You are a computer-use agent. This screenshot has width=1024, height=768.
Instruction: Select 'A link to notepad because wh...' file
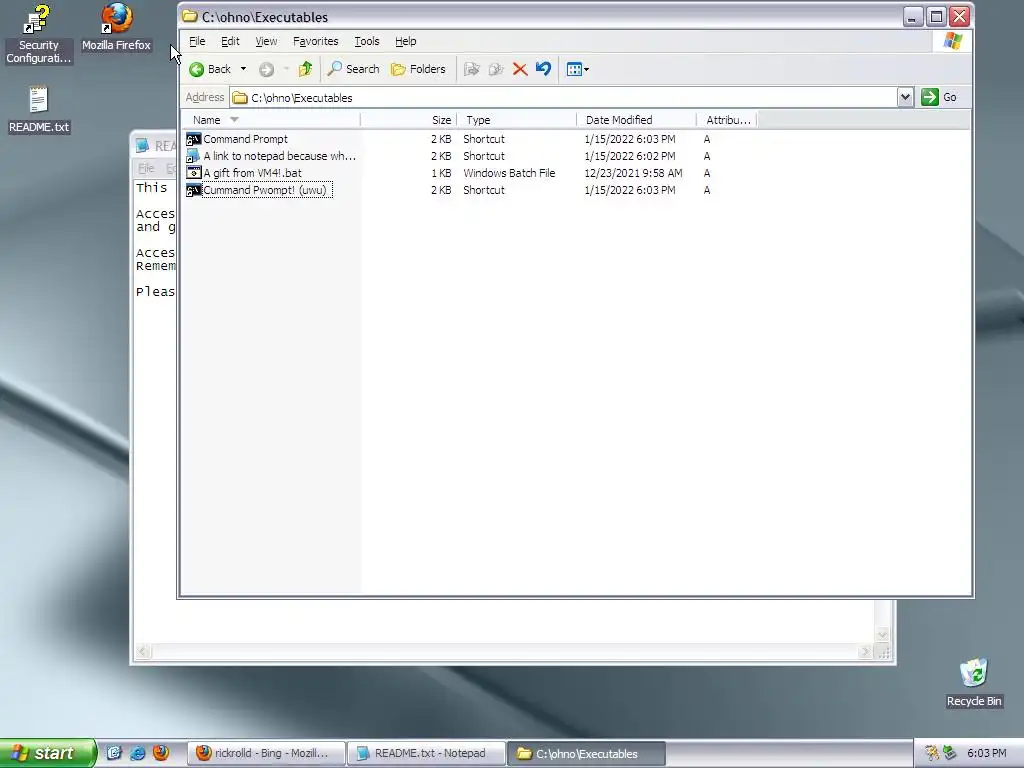pyautogui.click(x=280, y=156)
